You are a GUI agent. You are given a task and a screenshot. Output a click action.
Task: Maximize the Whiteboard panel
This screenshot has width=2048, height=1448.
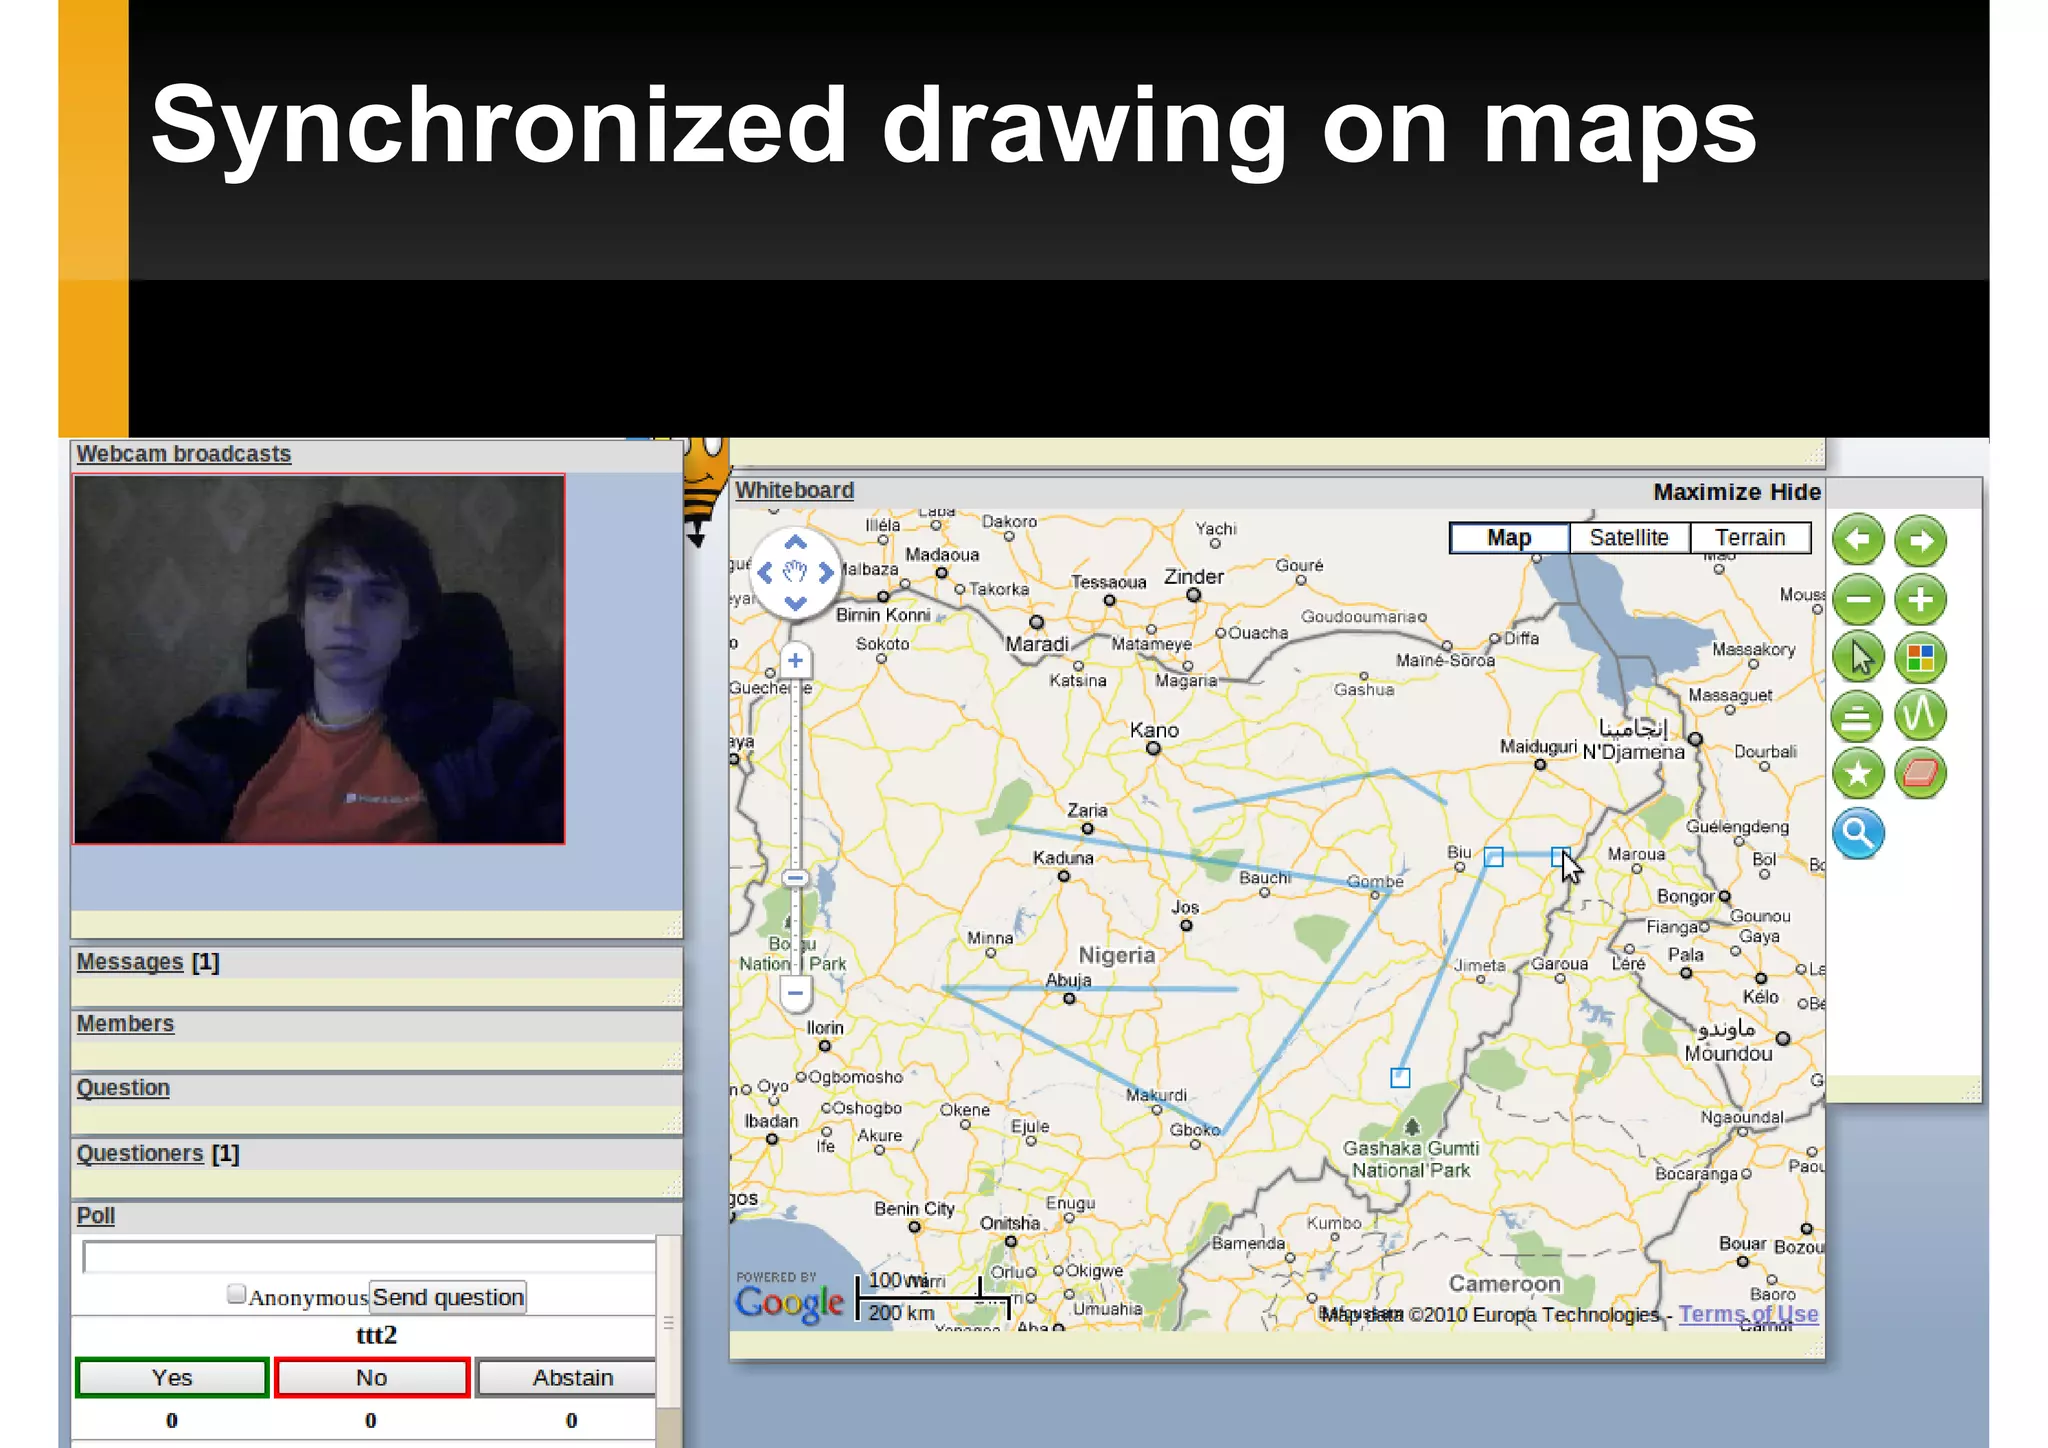[1707, 492]
